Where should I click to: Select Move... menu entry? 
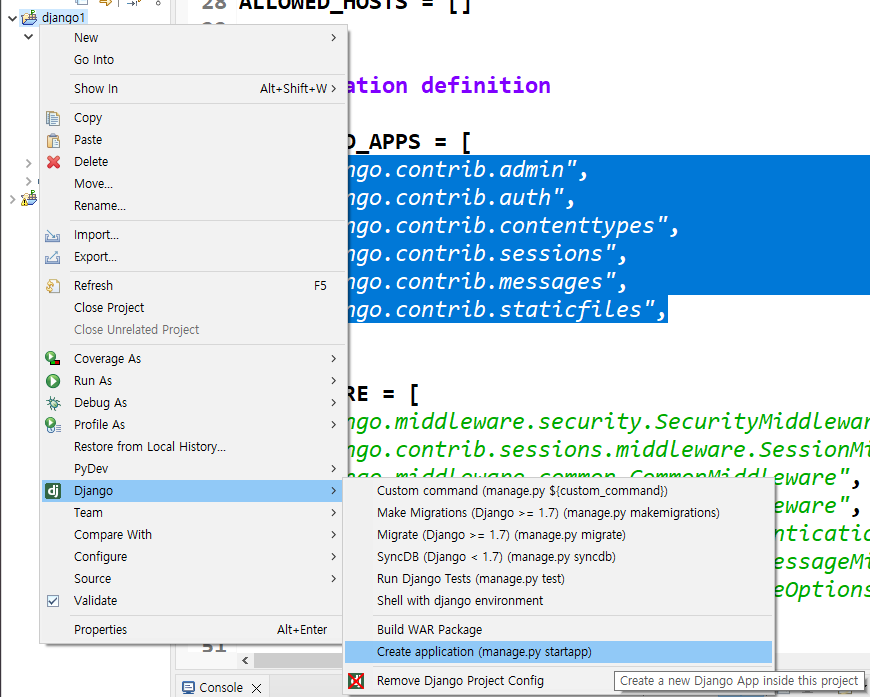[192, 184]
